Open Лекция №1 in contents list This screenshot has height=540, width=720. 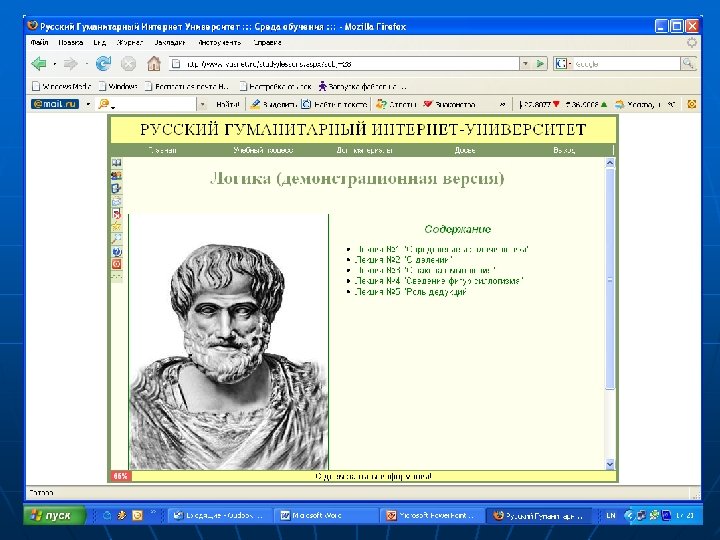442,249
